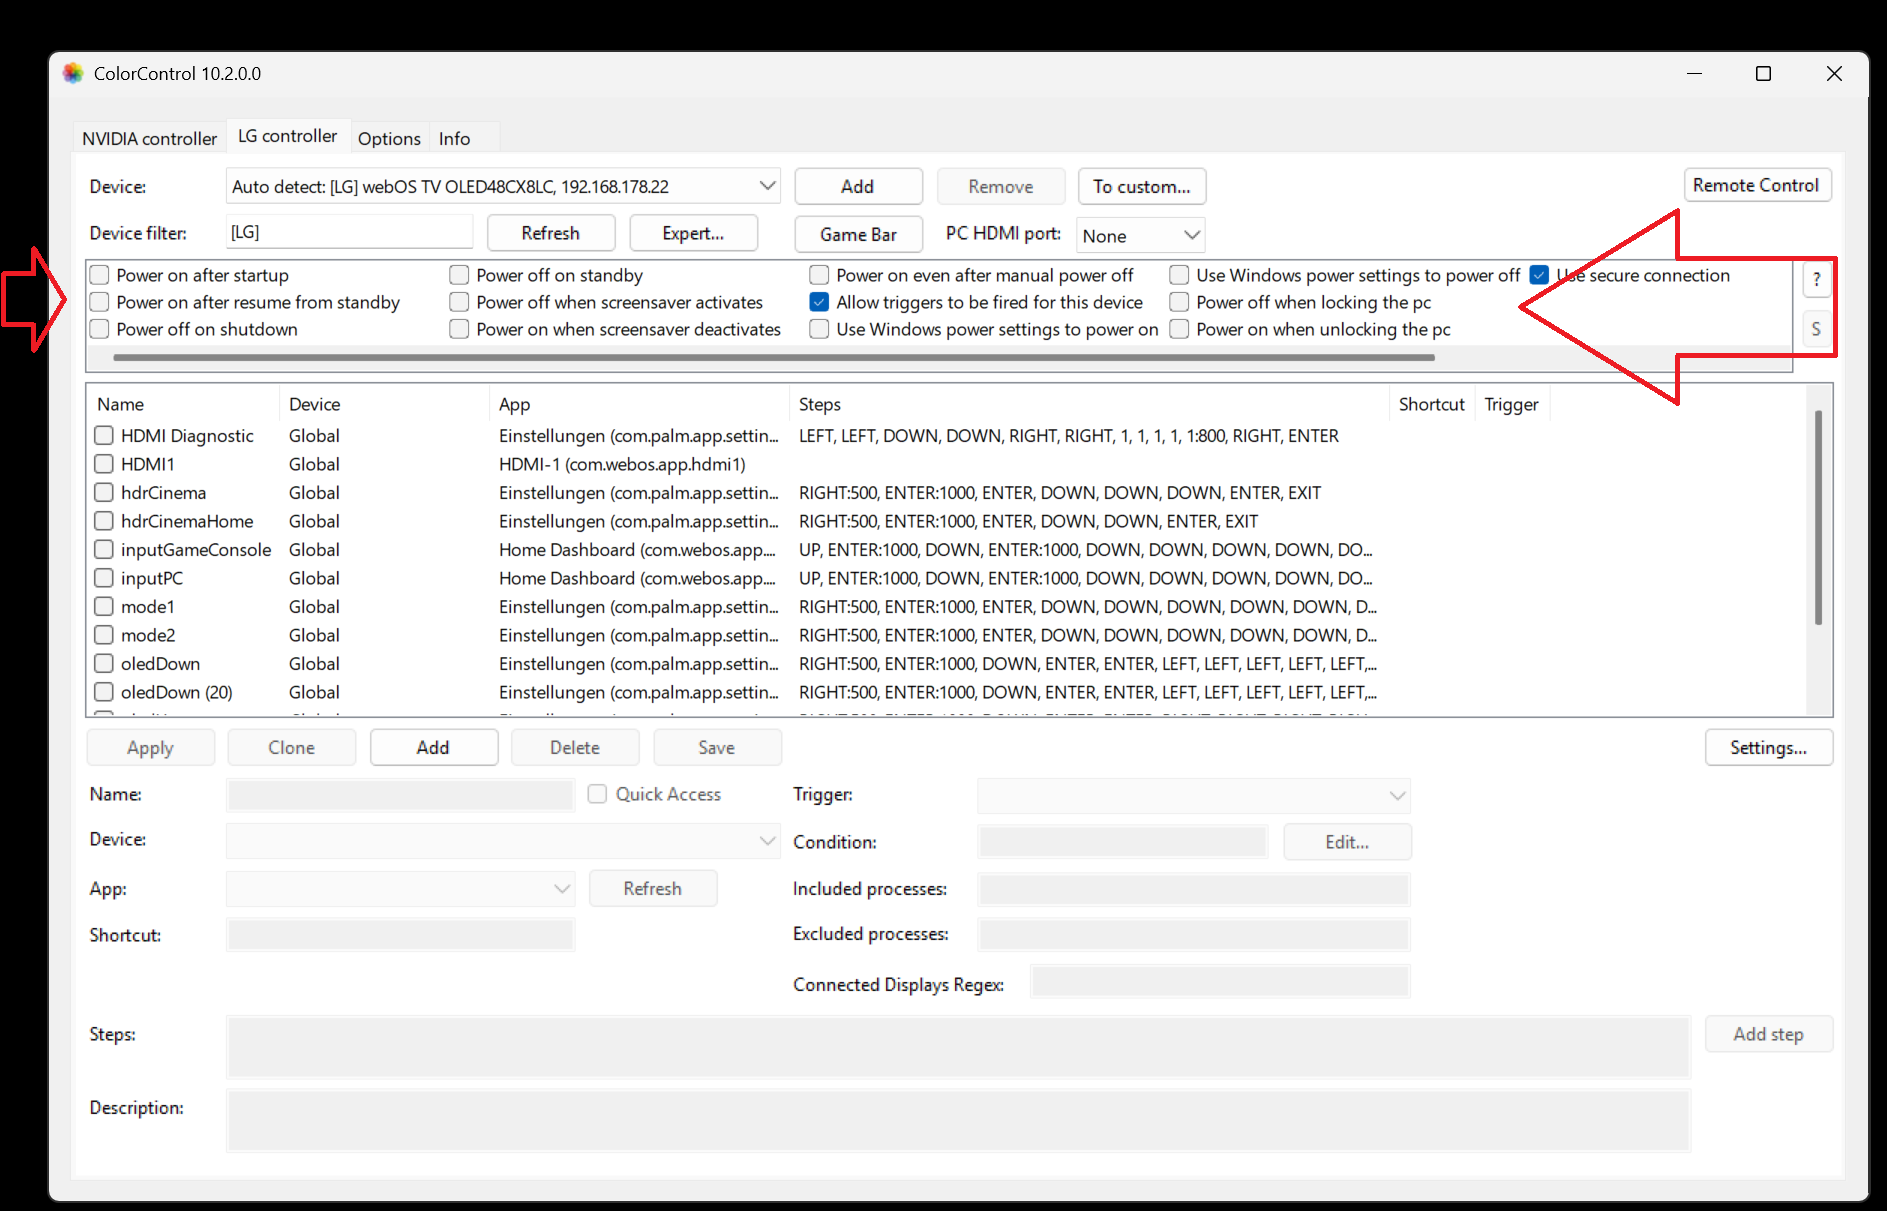Click the Add device button

point(858,186)
